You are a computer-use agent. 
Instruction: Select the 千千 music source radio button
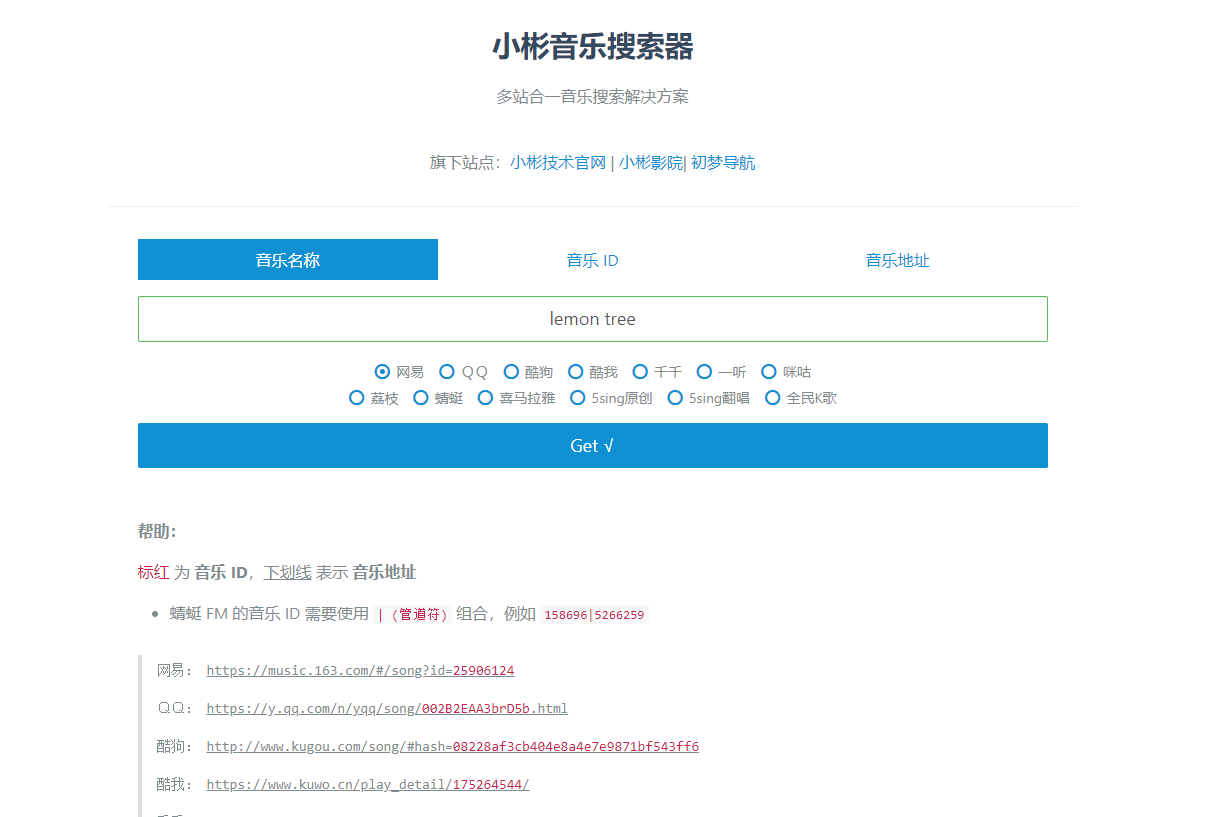pos(640,371)
